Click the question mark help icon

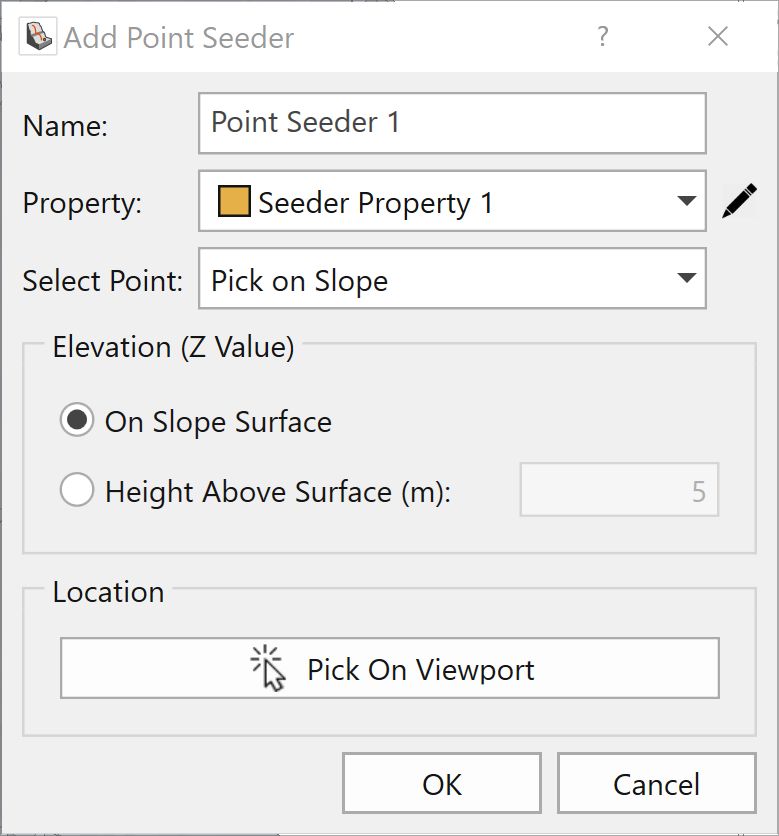(x=602, y=37)
